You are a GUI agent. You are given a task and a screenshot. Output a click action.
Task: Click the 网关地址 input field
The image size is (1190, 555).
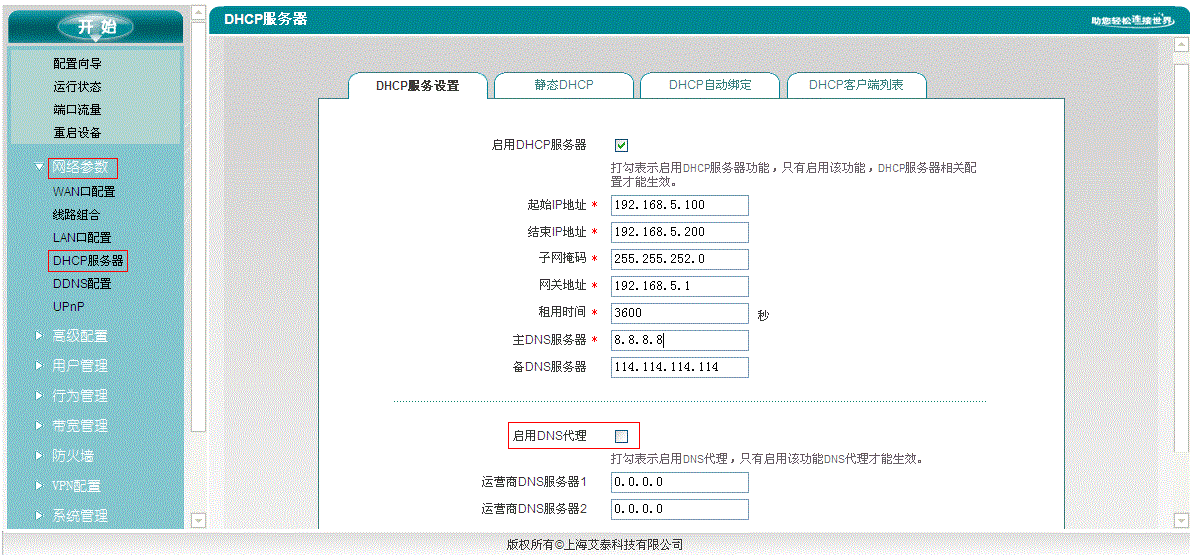(679, 286)
